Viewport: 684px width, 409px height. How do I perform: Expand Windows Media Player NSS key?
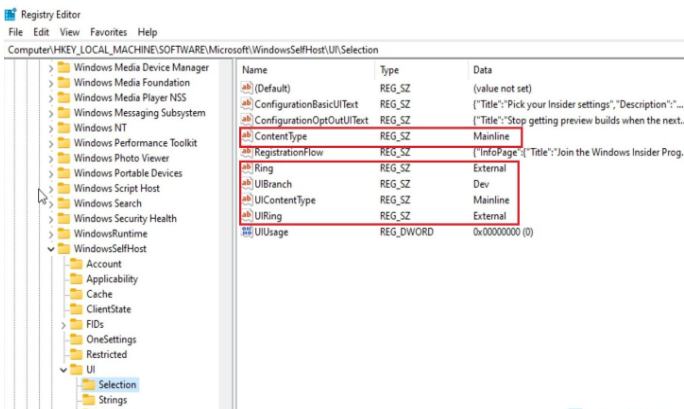[x=51, y=99]
